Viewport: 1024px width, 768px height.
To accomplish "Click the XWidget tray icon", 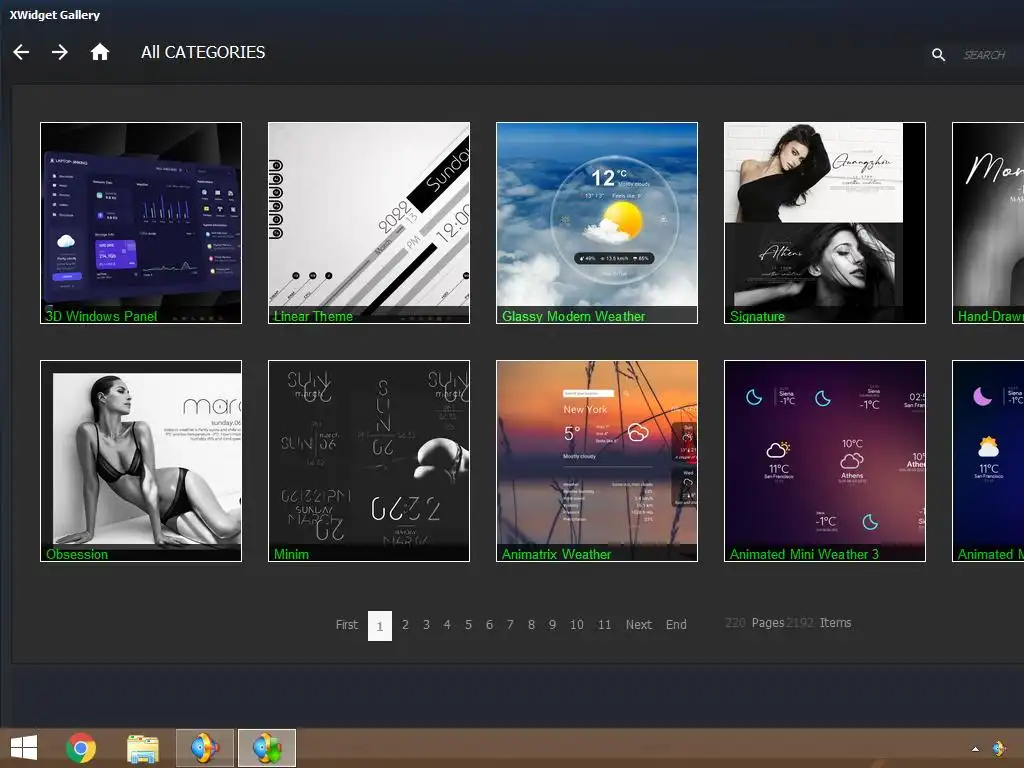I will 999,748.
